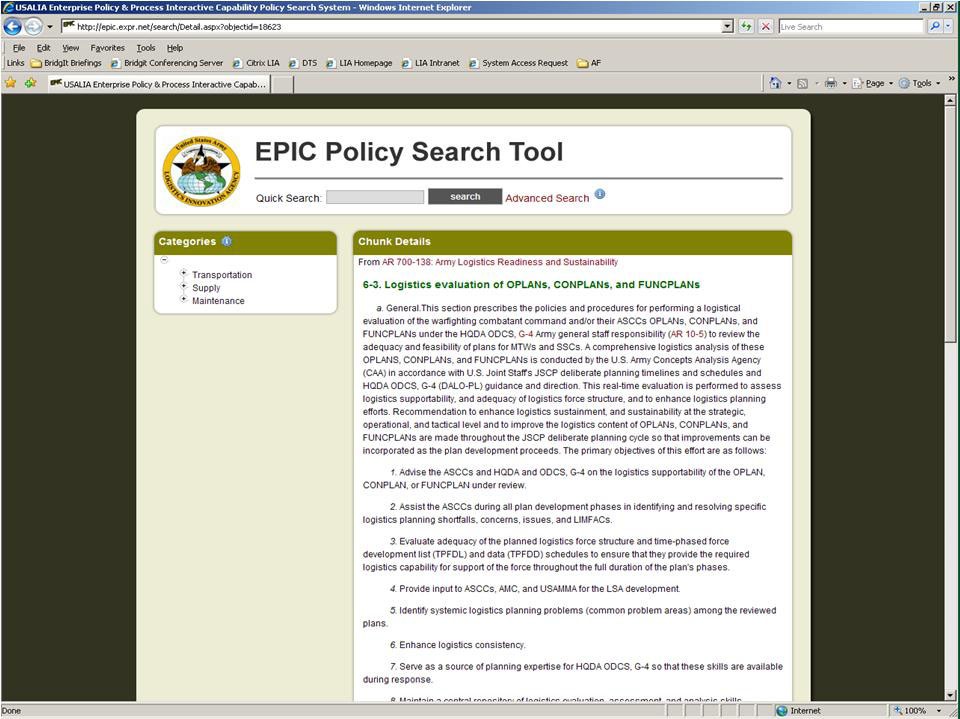Open the Tools menu in menu bar
This screenshot has height=719, width=960.
146,48
